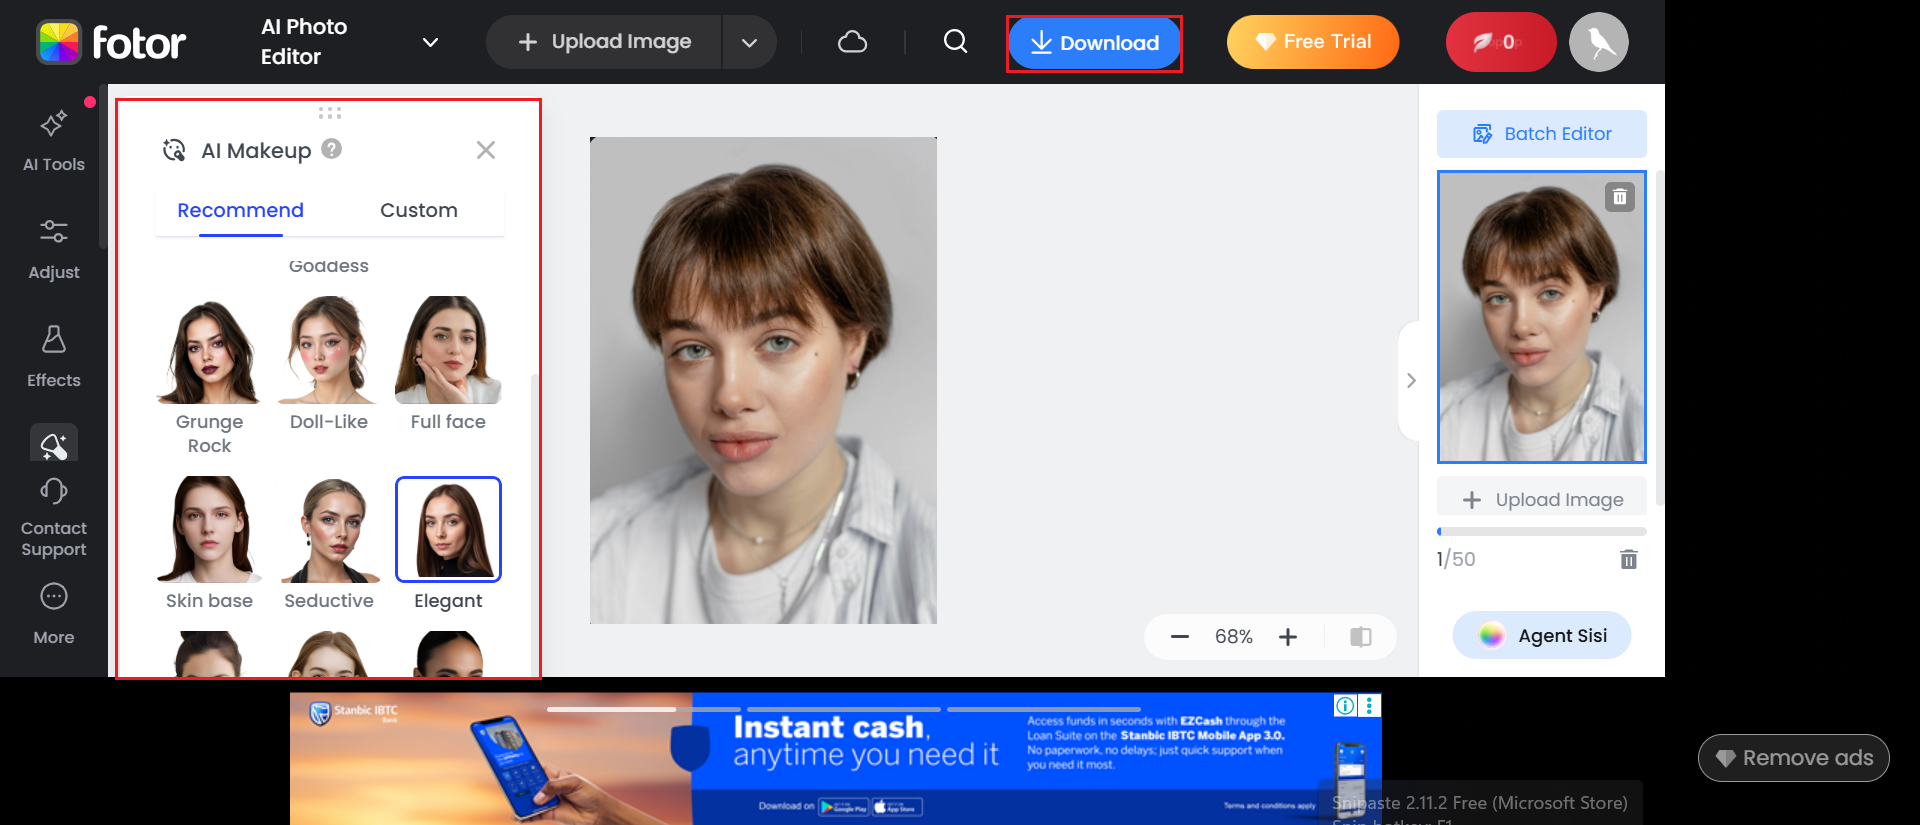The width and height of the screenshot is (1920, 825).
Task: Open the Effects panel
Action: (54, 356)
